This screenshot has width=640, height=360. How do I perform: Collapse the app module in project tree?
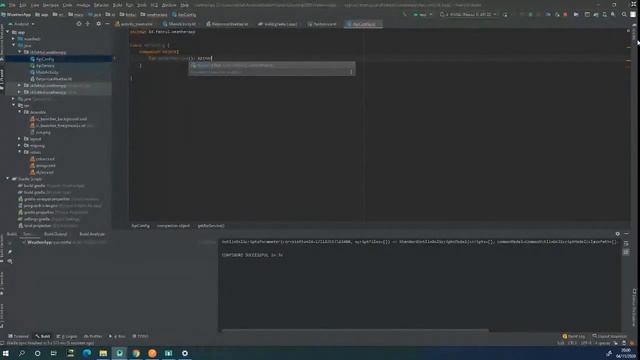click(x=8, y=32)
